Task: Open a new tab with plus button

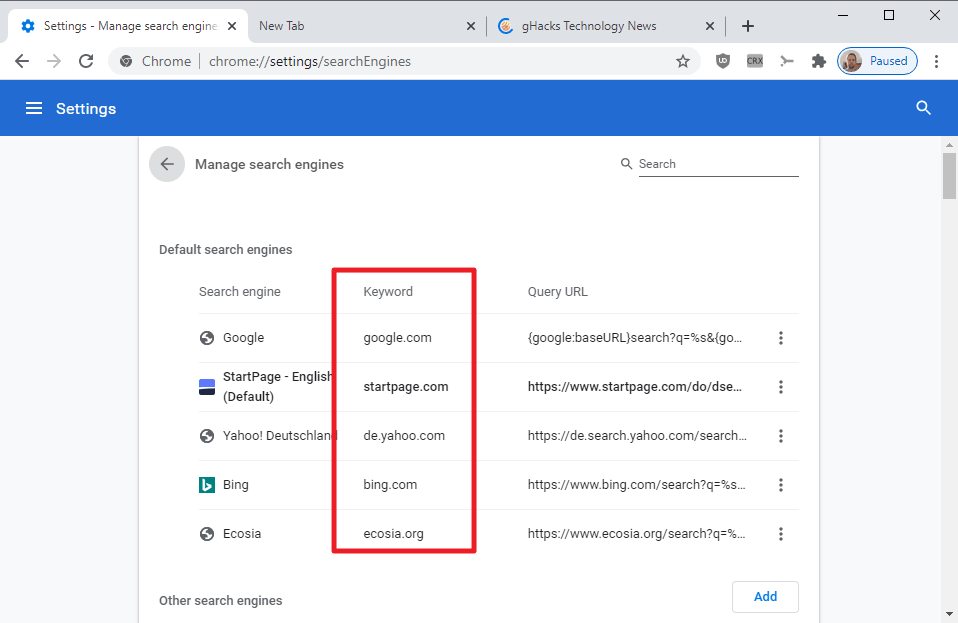Action: [x=748, y=26]
